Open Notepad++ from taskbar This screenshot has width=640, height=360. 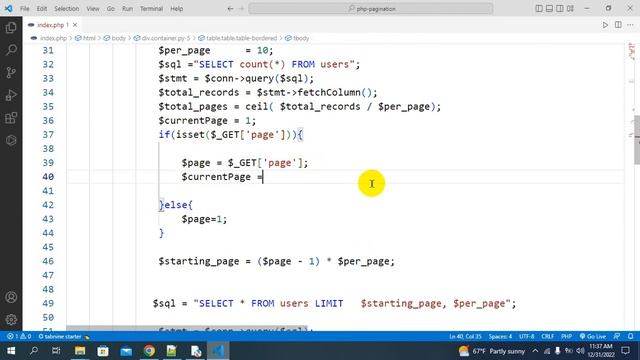[172, 351]
